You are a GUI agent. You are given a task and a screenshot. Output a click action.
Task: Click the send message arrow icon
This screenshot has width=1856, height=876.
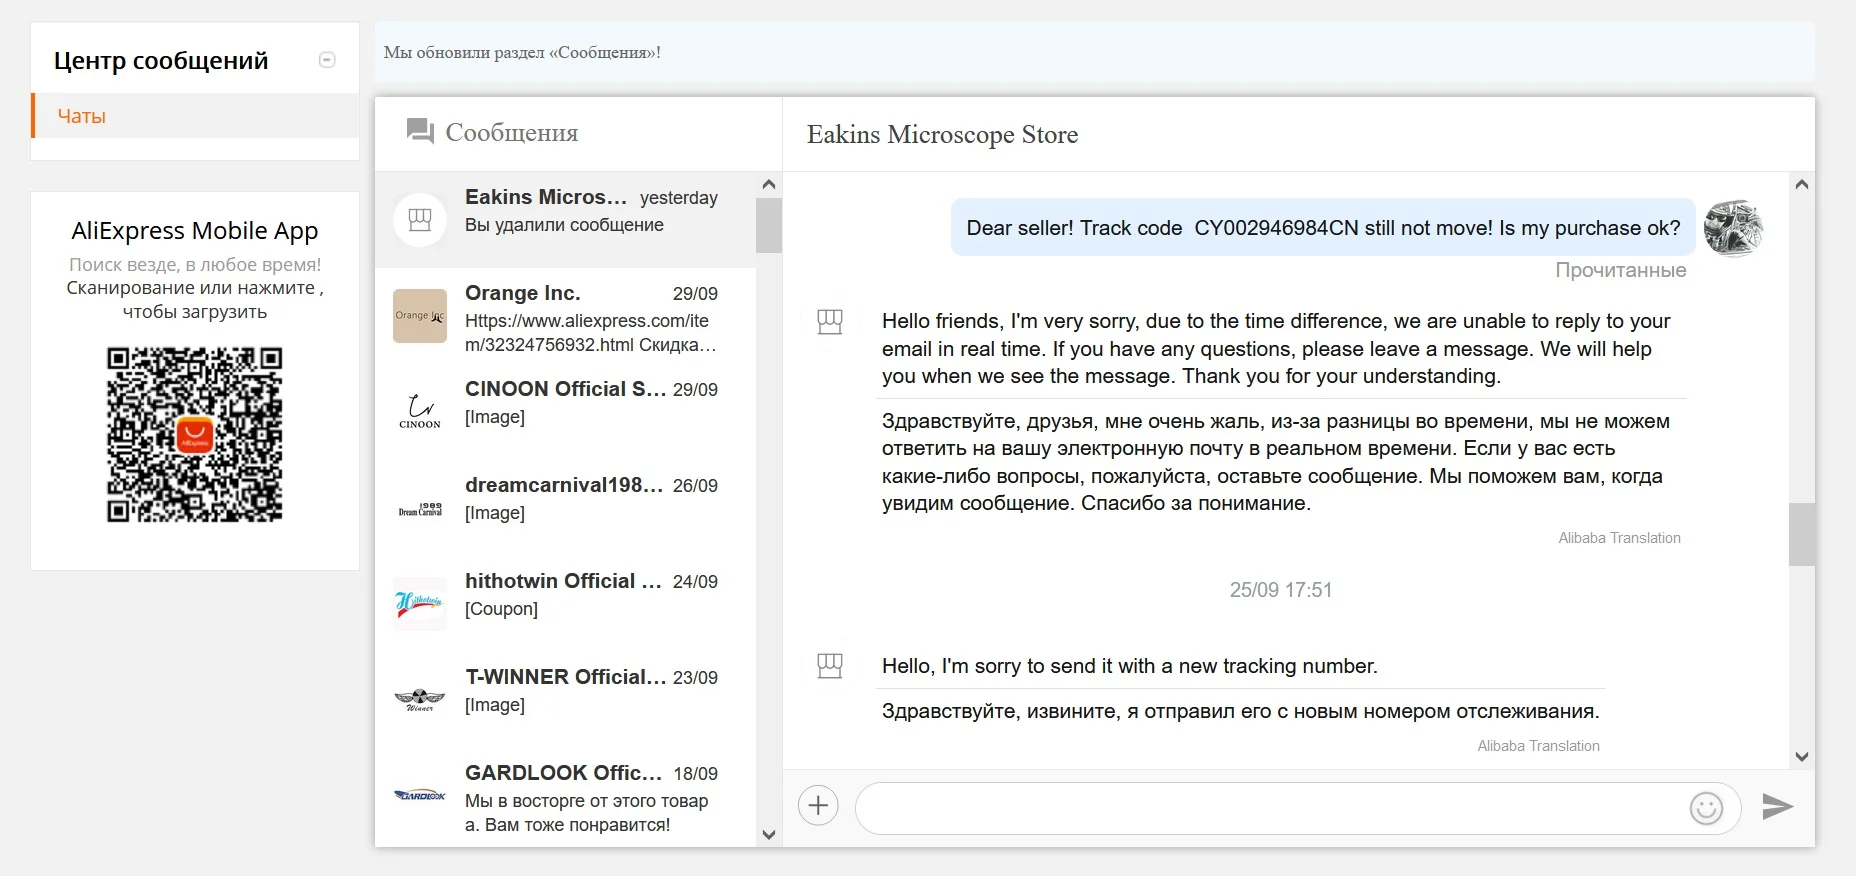(1776, 806)
